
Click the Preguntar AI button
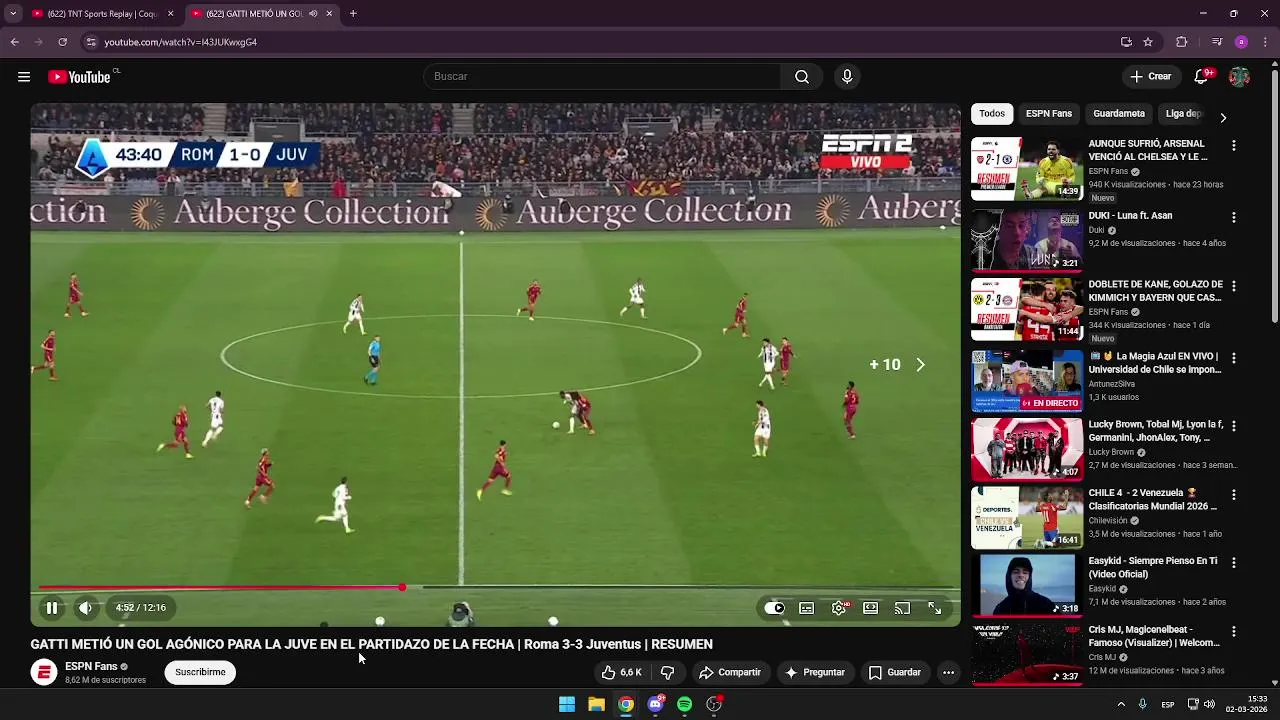click(814, 673)
